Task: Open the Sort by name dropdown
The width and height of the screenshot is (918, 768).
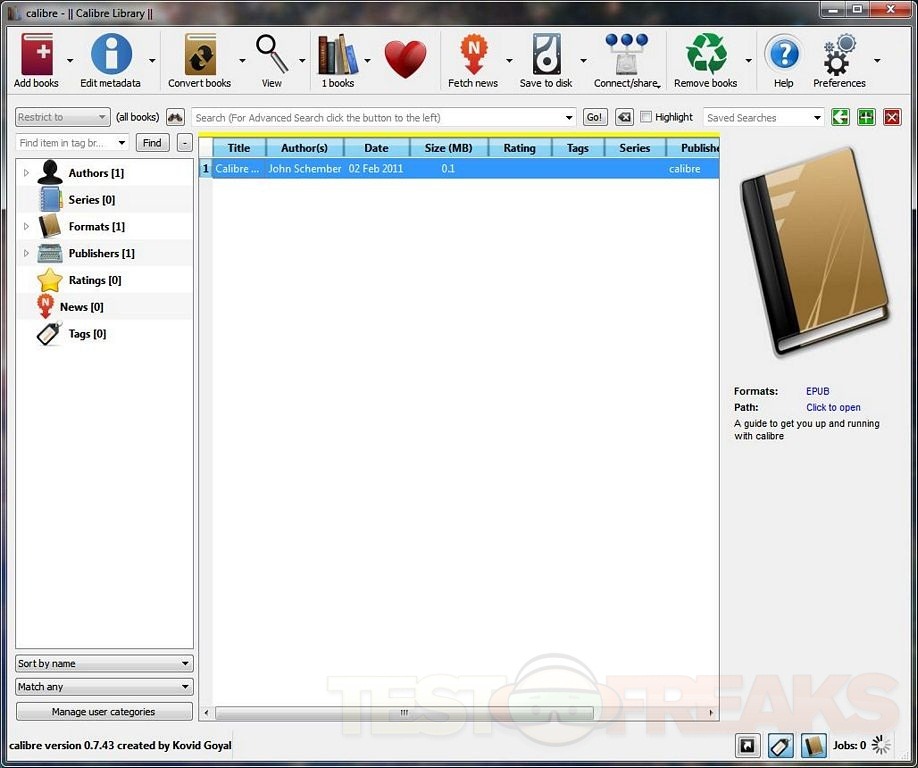Action: [104, 663]
